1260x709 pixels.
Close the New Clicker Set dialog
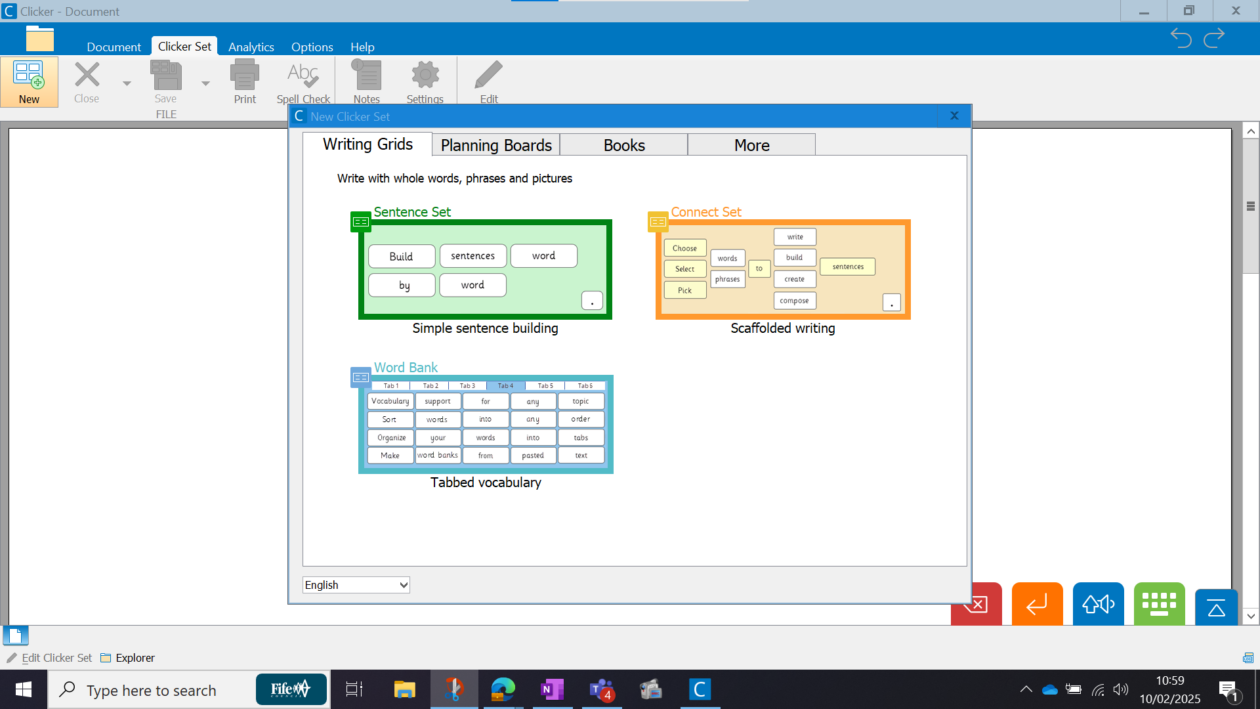954,116
